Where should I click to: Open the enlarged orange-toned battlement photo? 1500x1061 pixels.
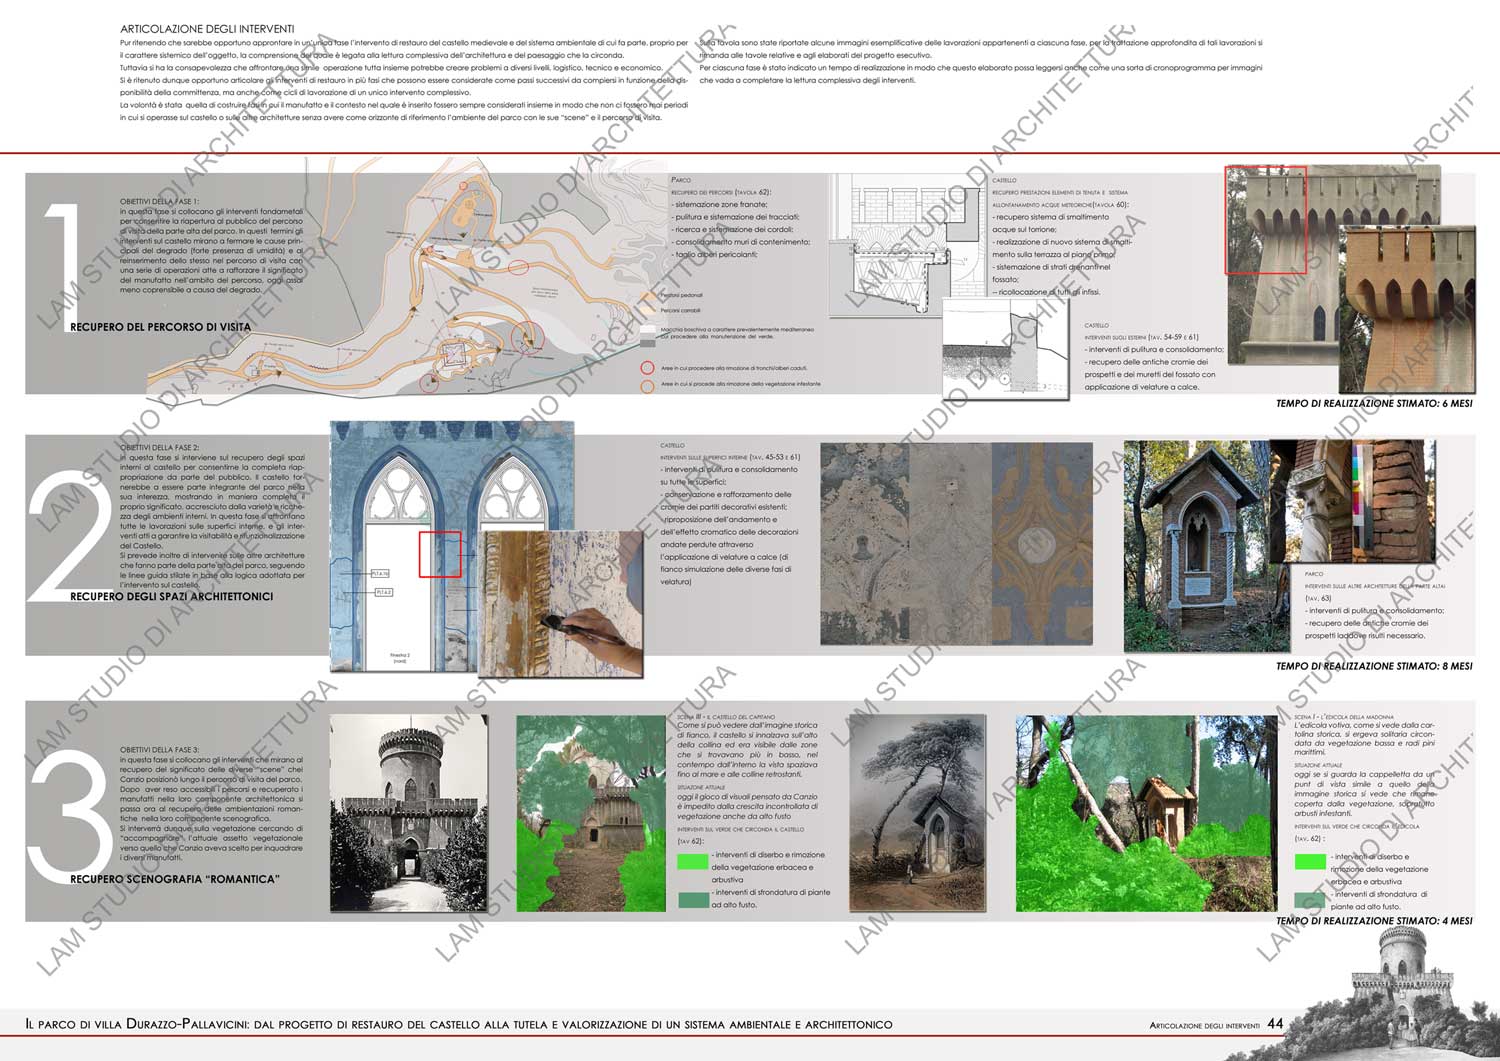click(1407, 311)
